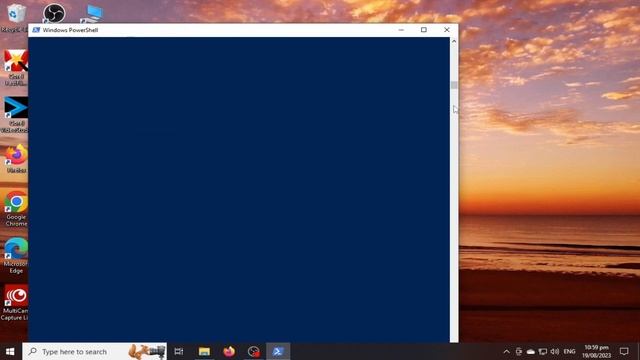Screen dimensions: 640x360
Task: Click inside the PowerShell console area
Action: tap(239, 190)
